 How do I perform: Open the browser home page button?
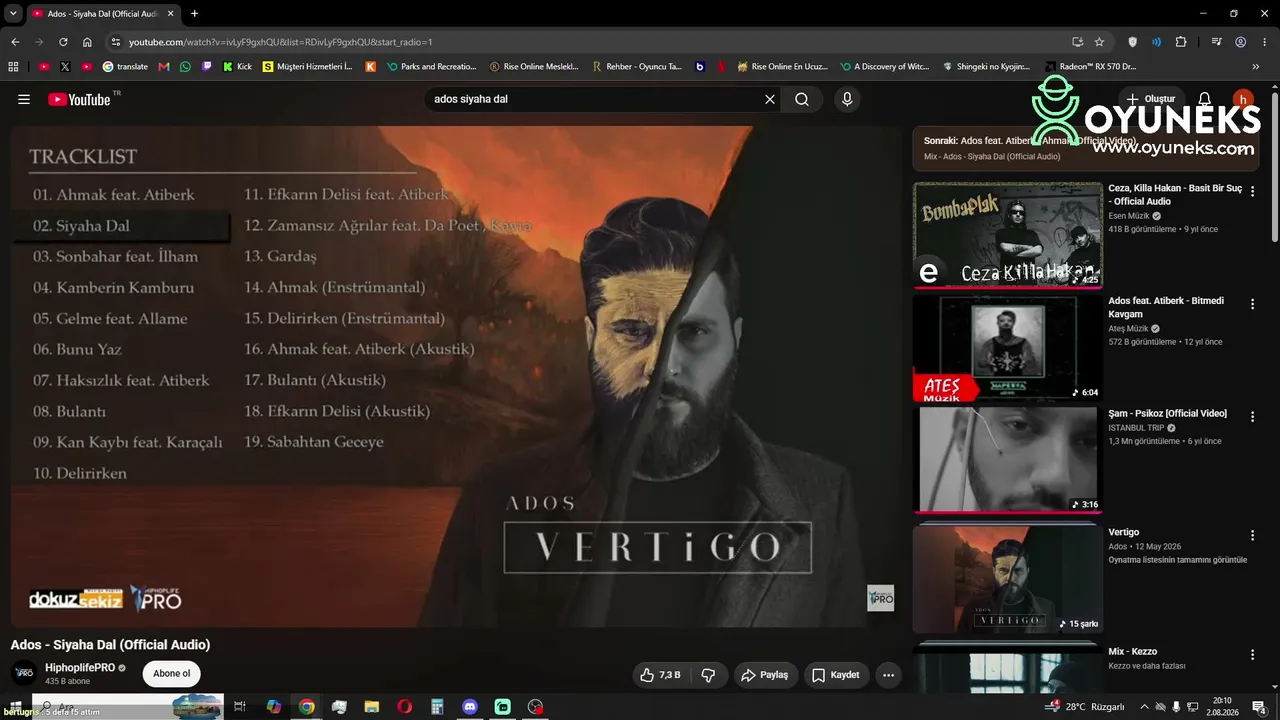[x=87, y=42]
